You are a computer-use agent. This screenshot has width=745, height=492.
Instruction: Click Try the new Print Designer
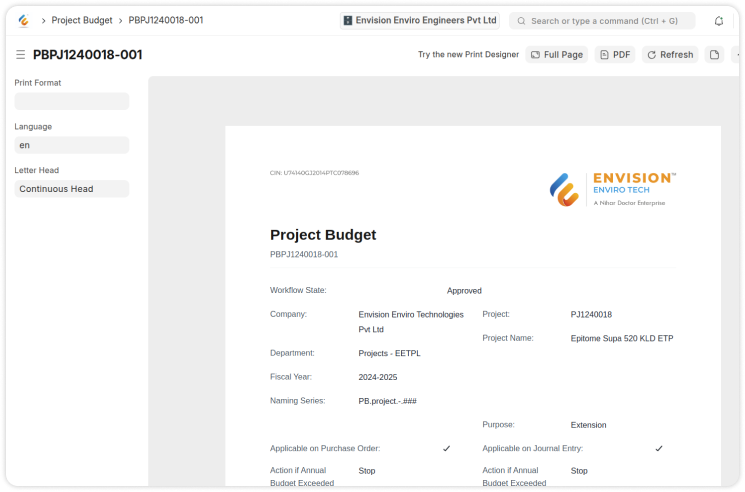[468, 55]
